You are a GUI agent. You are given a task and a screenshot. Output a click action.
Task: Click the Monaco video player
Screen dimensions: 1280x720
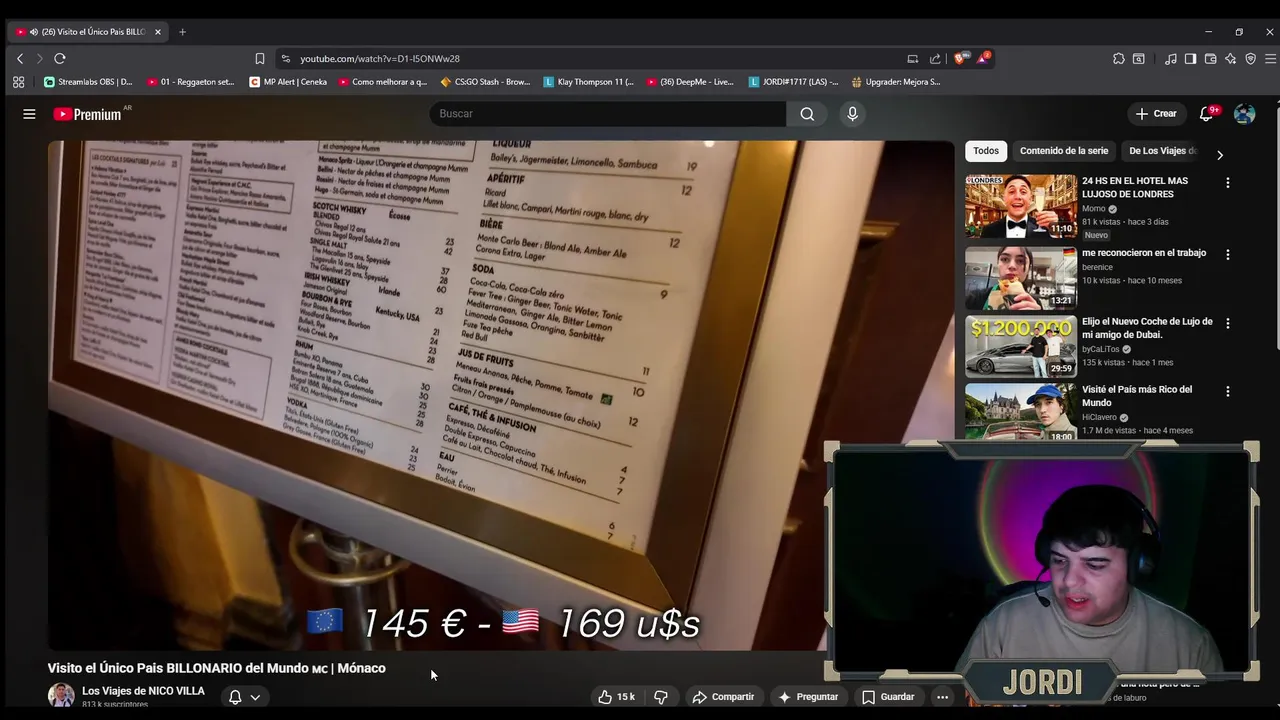[500, 395]
